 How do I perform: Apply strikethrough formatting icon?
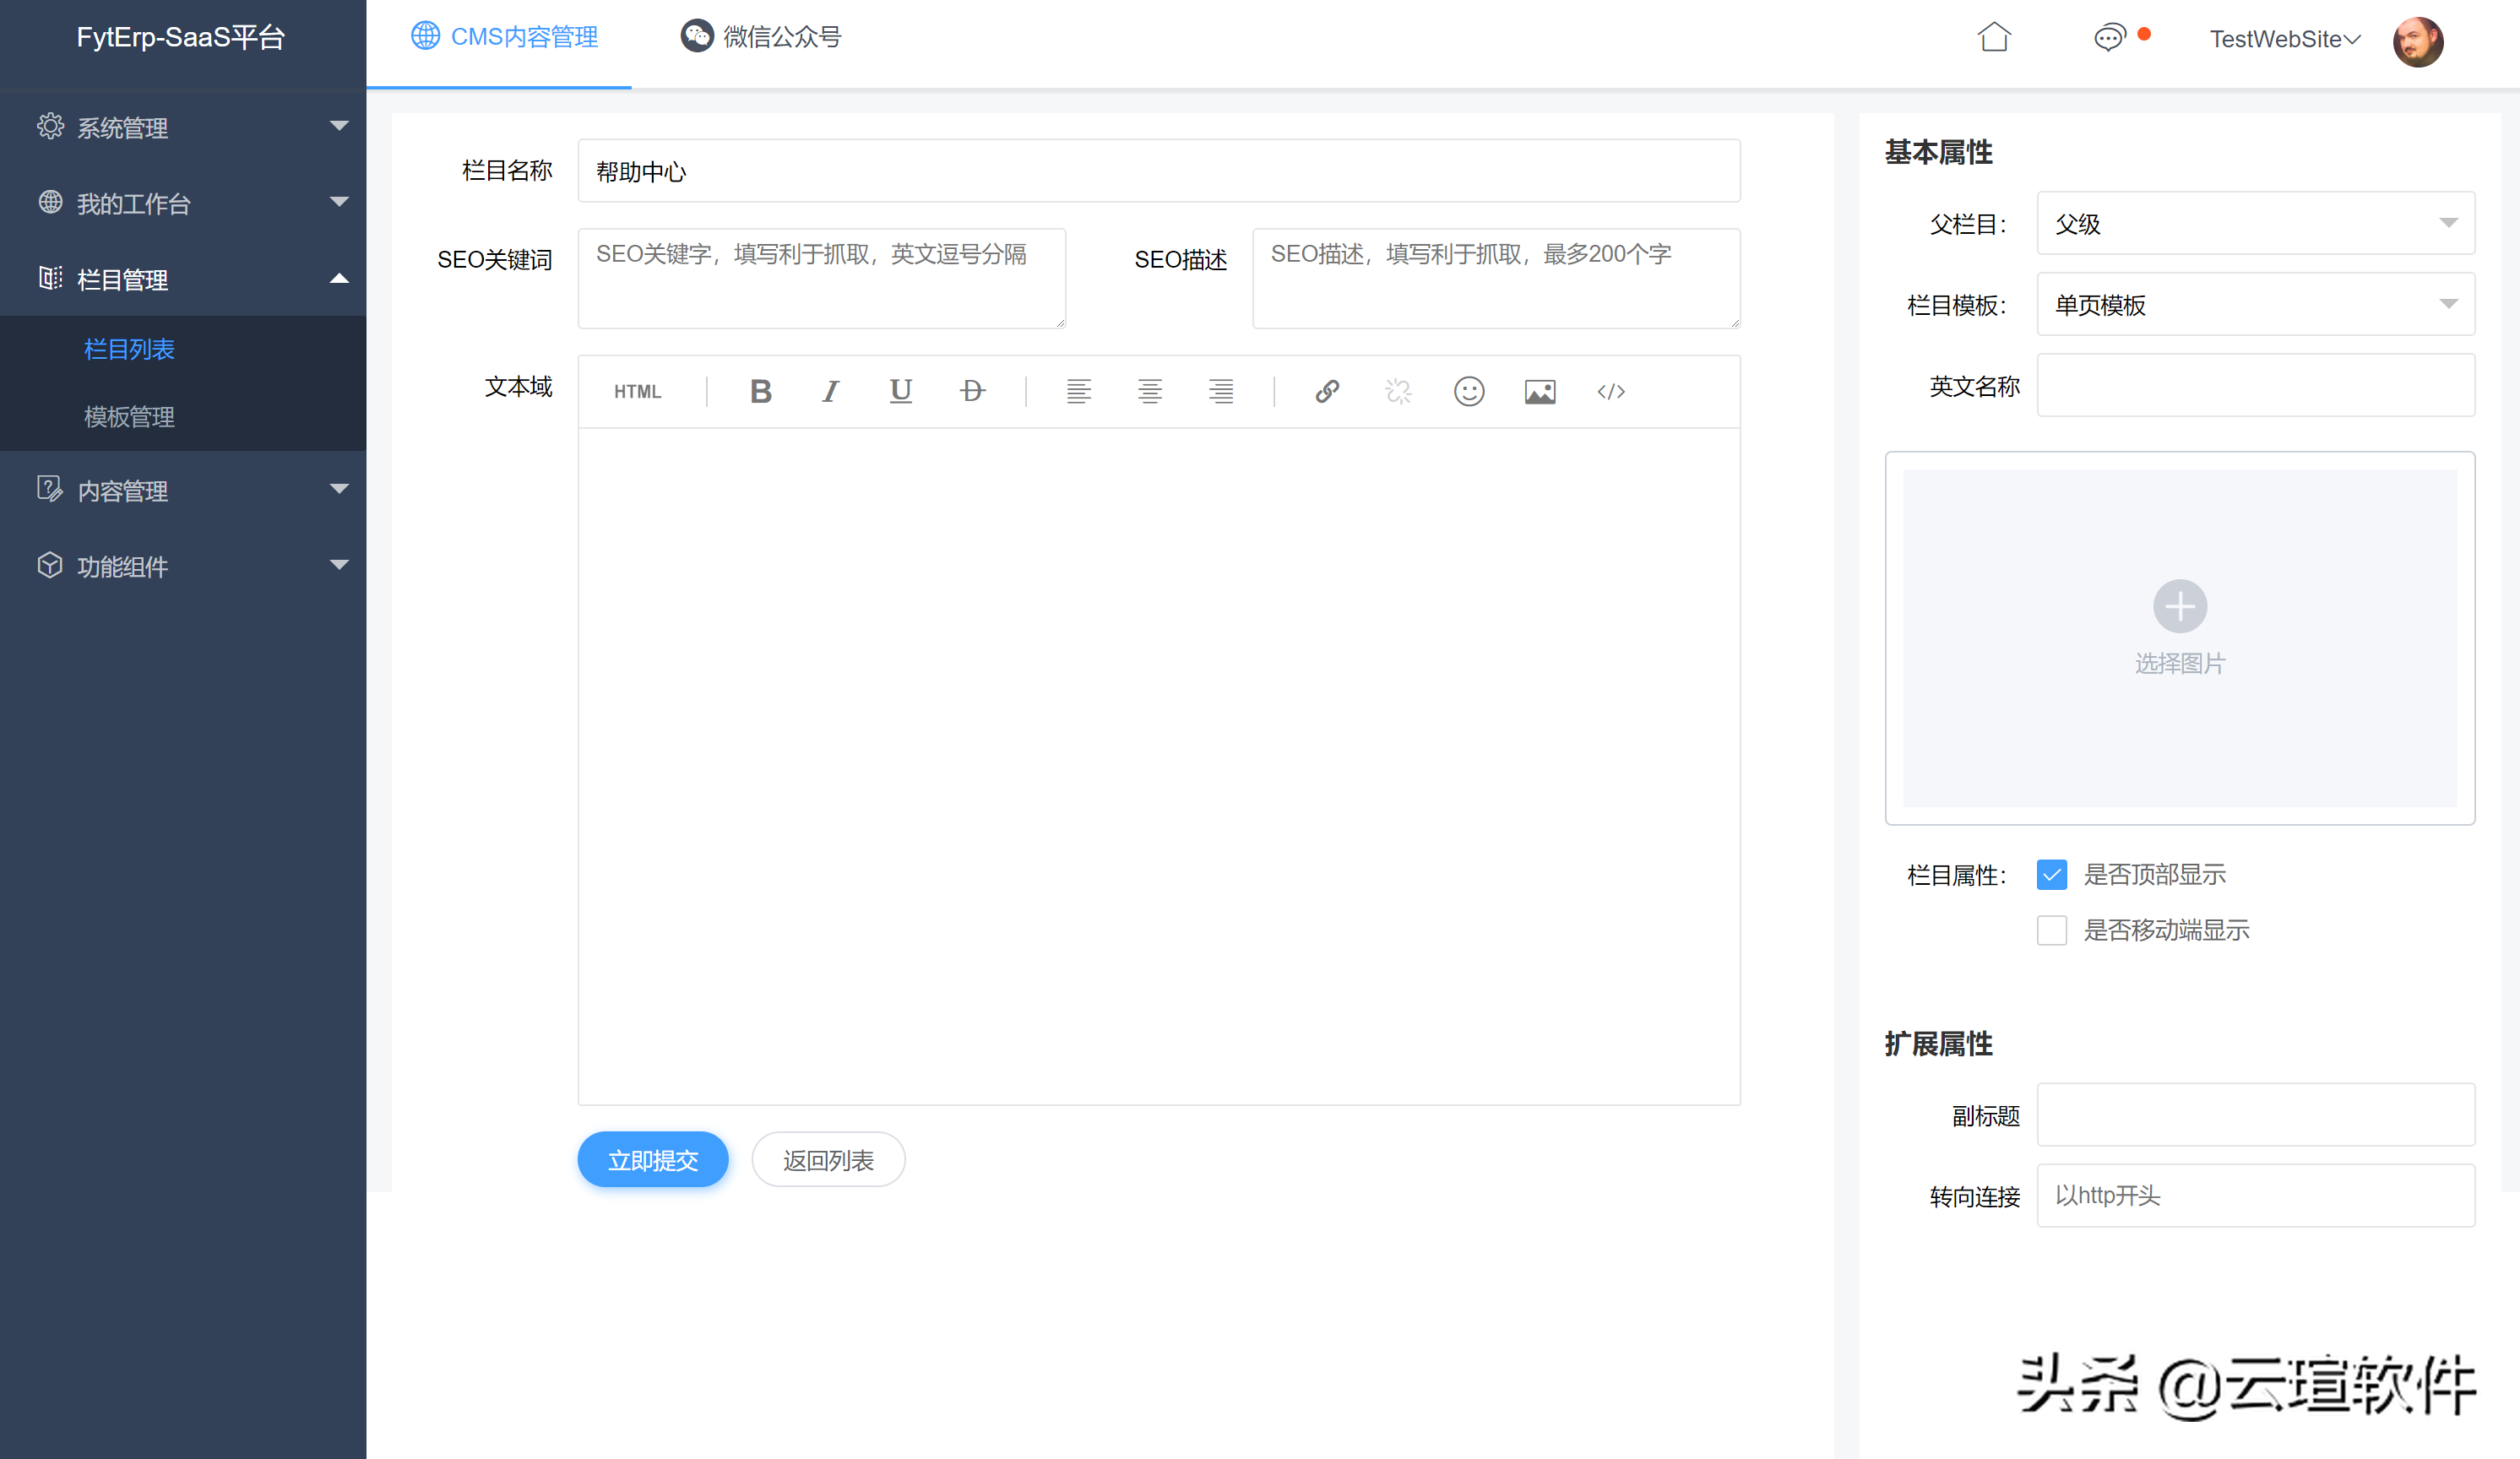[972, 391]
